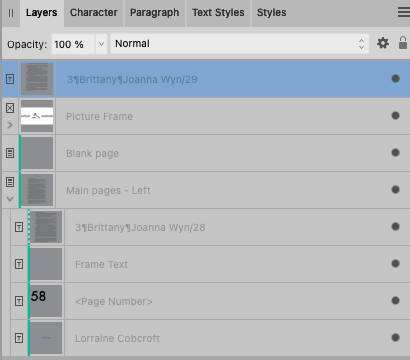Screen dimensions: 410x360
Task: Open the Normal blend mode dropdown
Action: point(240,44)
